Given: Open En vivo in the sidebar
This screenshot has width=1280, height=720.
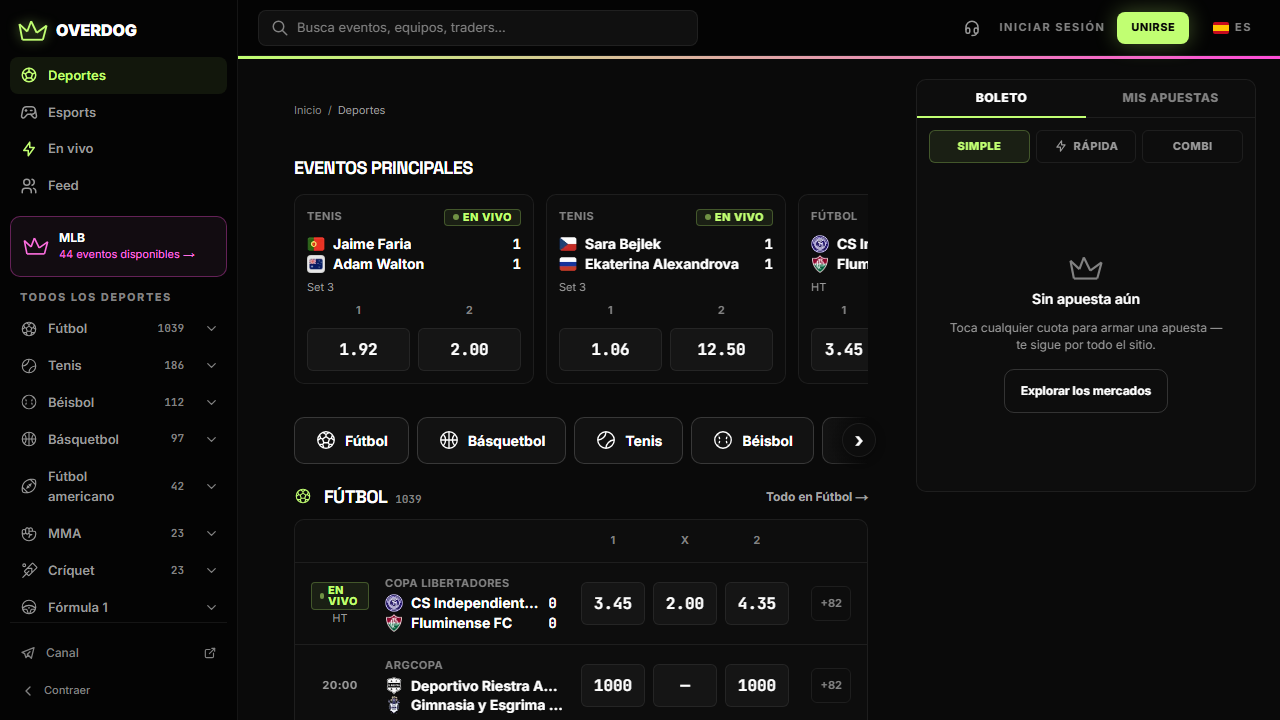Looking at the screenshot, I should pos(118,149).
